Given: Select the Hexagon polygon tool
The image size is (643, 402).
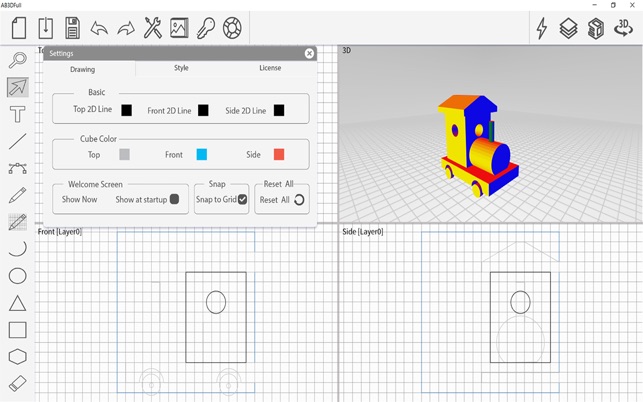Looking at the screenshot, I should pos(18,357).
